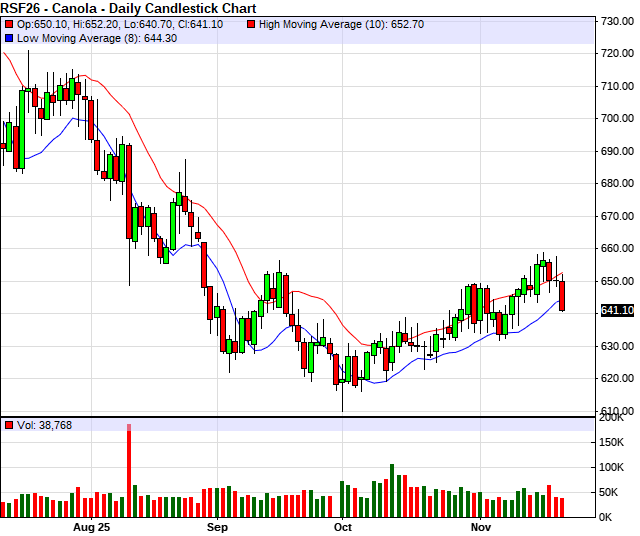This screenshot has height=536, width=640.
Task: Click the High Moving Average (10) label
Action: 329,22
